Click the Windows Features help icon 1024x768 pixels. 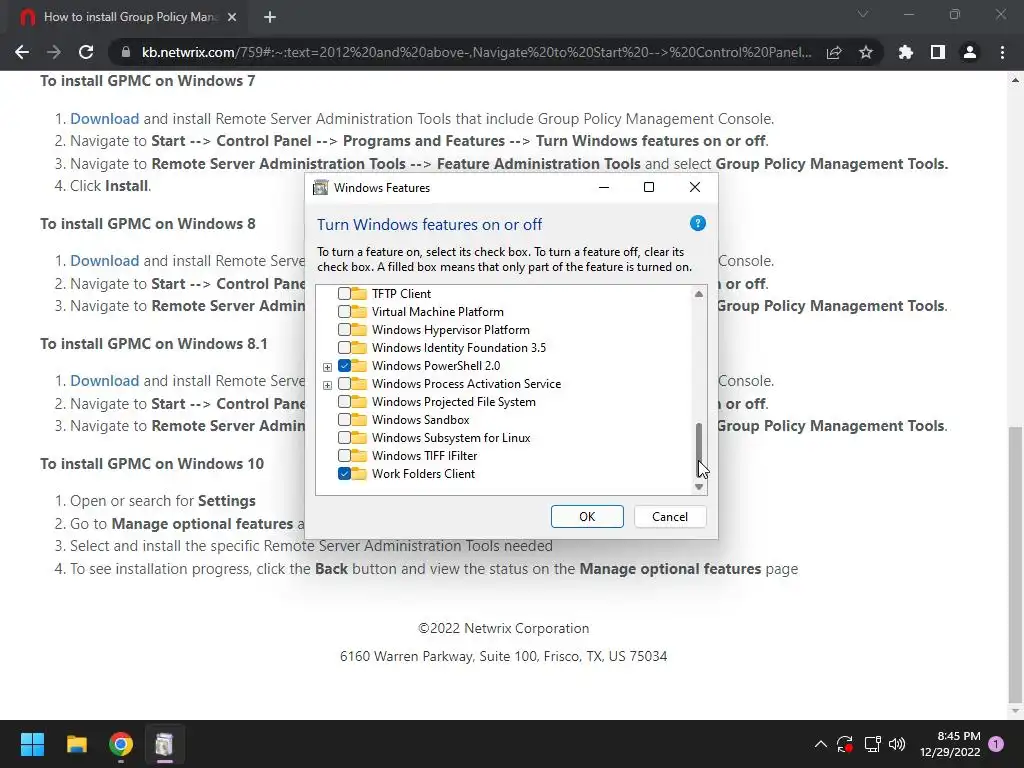pos(697,223)
